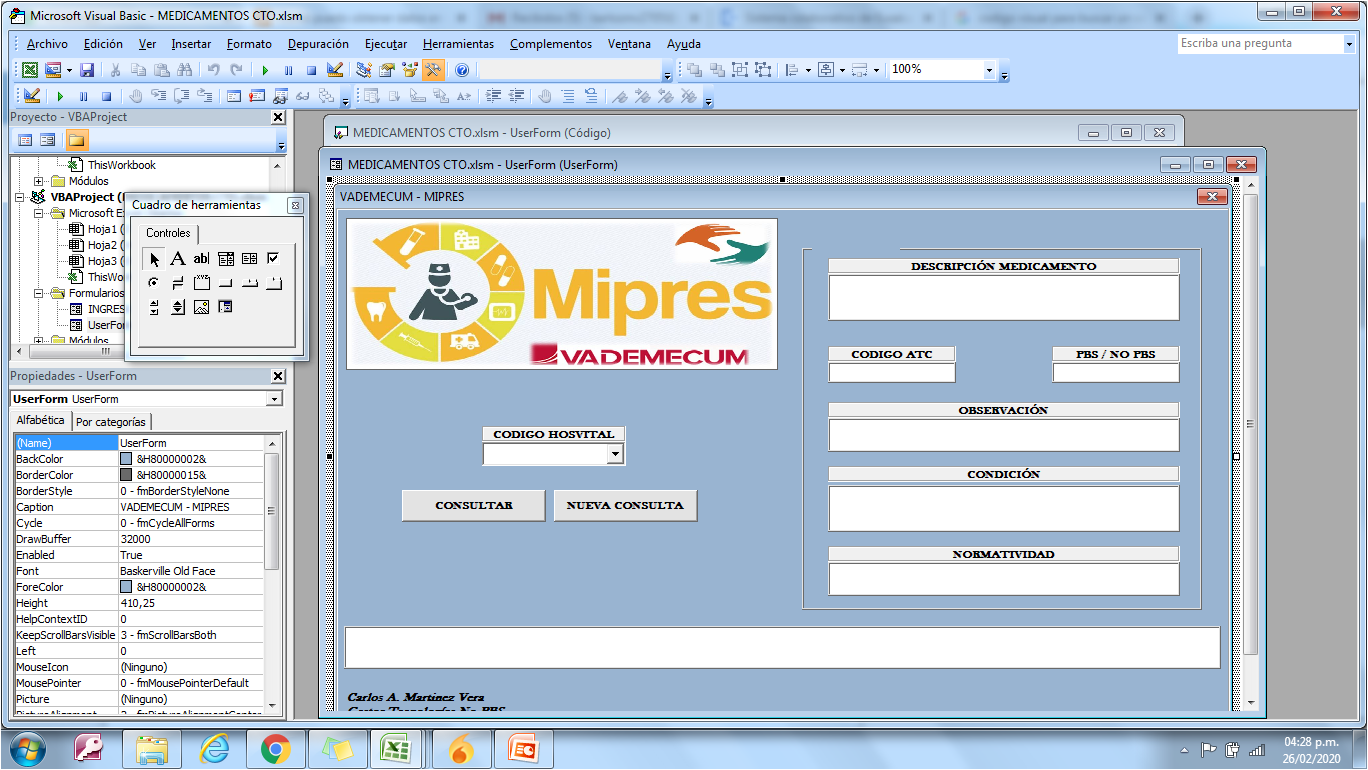1368x770 pixels.
Task: Open the Project Explorer icon in toolbar
Action: [x=363, y=70]
